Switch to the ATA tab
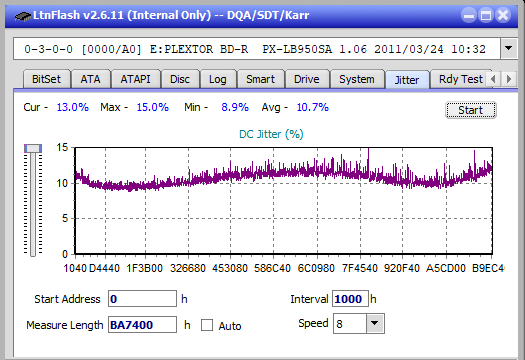This screenshot has width=525, height=360. pos(90,79)
